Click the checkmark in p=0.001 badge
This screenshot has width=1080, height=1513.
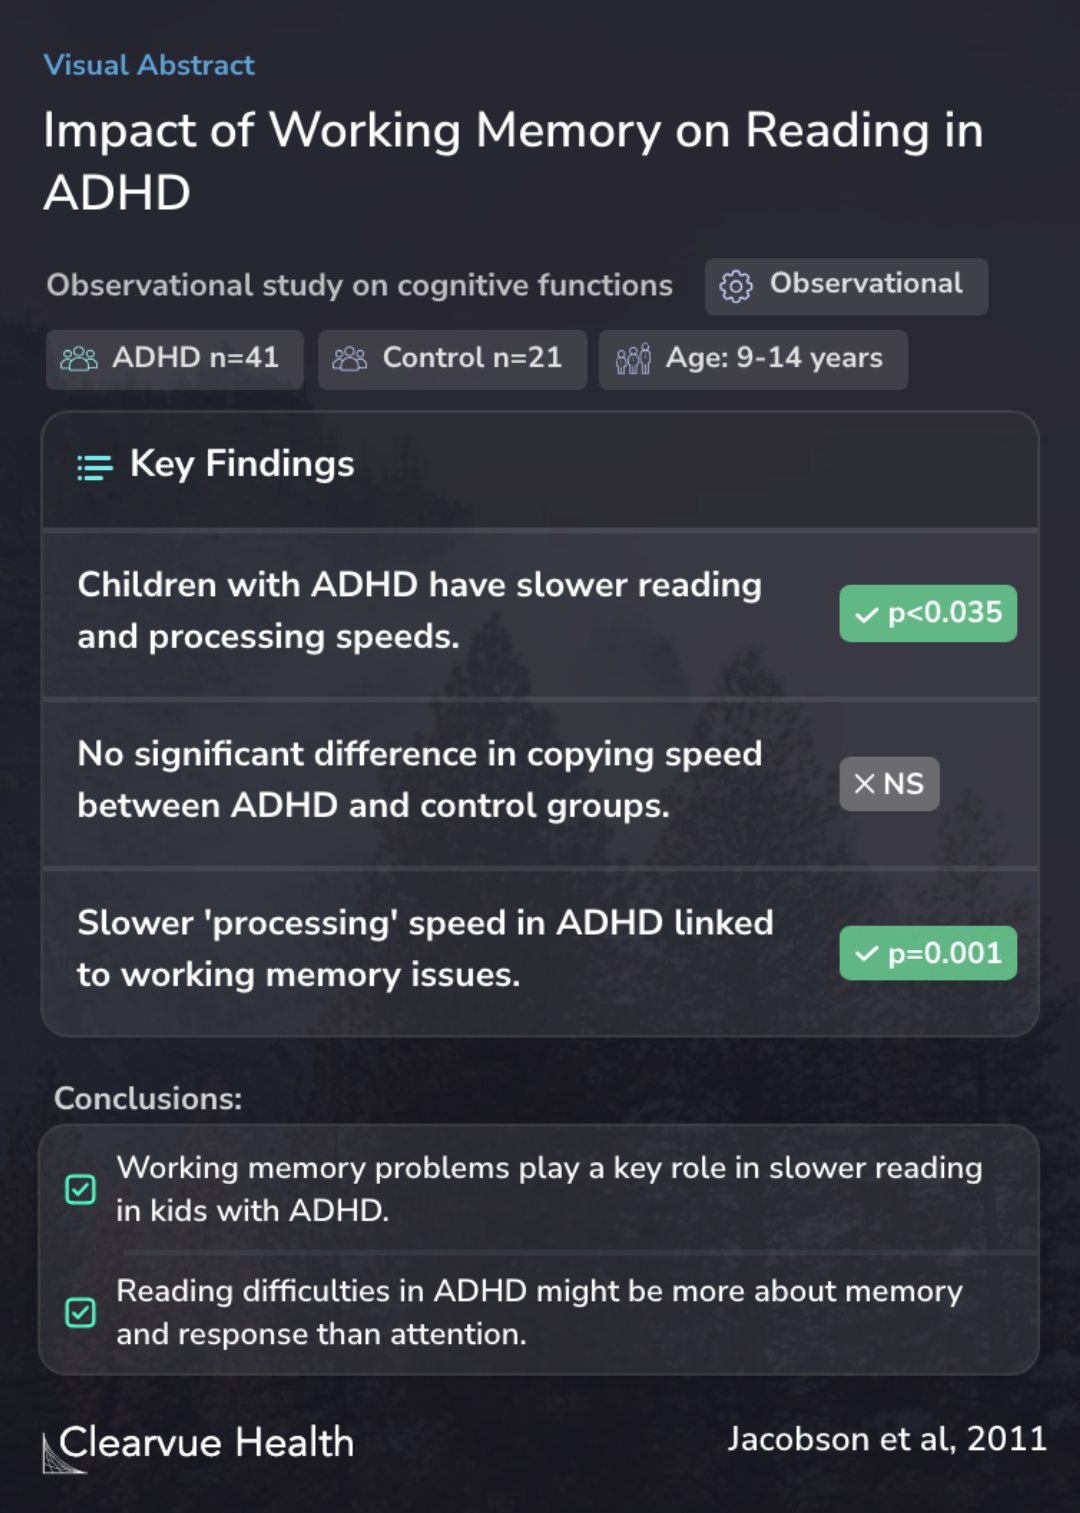coord(866,954)
